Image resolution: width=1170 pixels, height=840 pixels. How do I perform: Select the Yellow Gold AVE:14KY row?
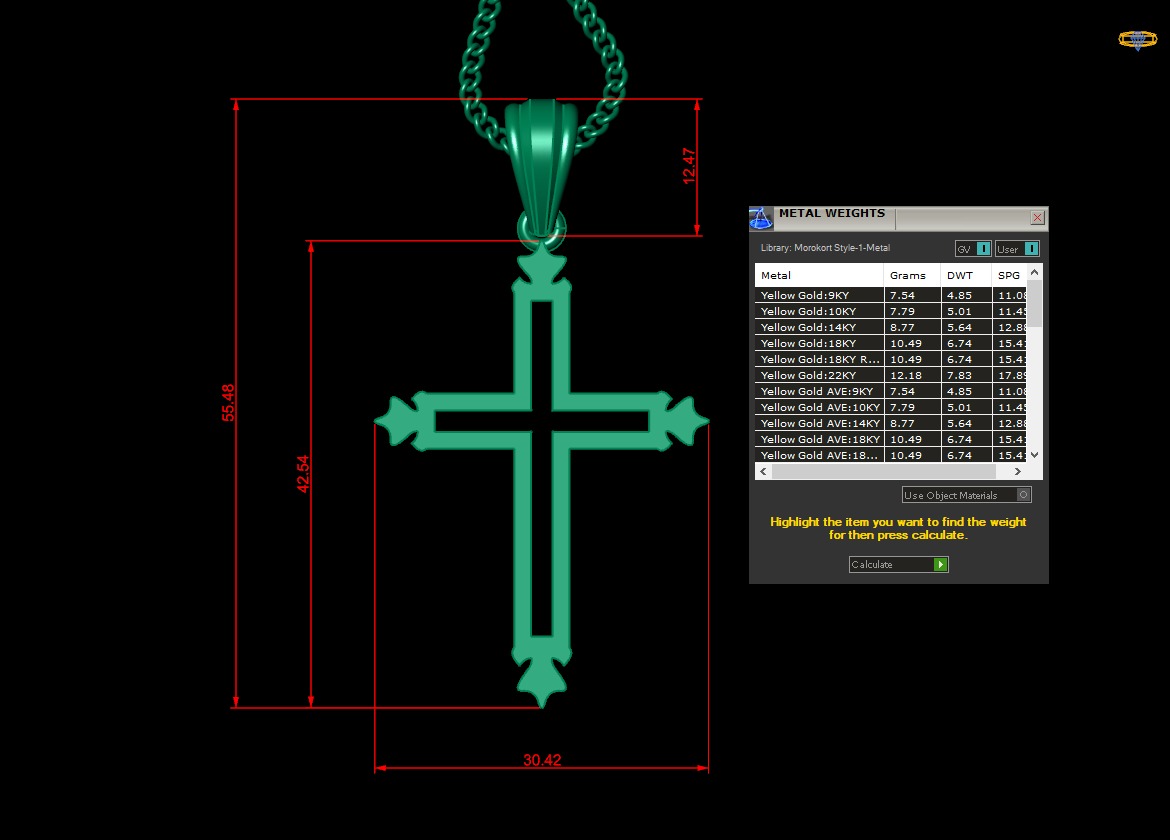coord(890,424)
